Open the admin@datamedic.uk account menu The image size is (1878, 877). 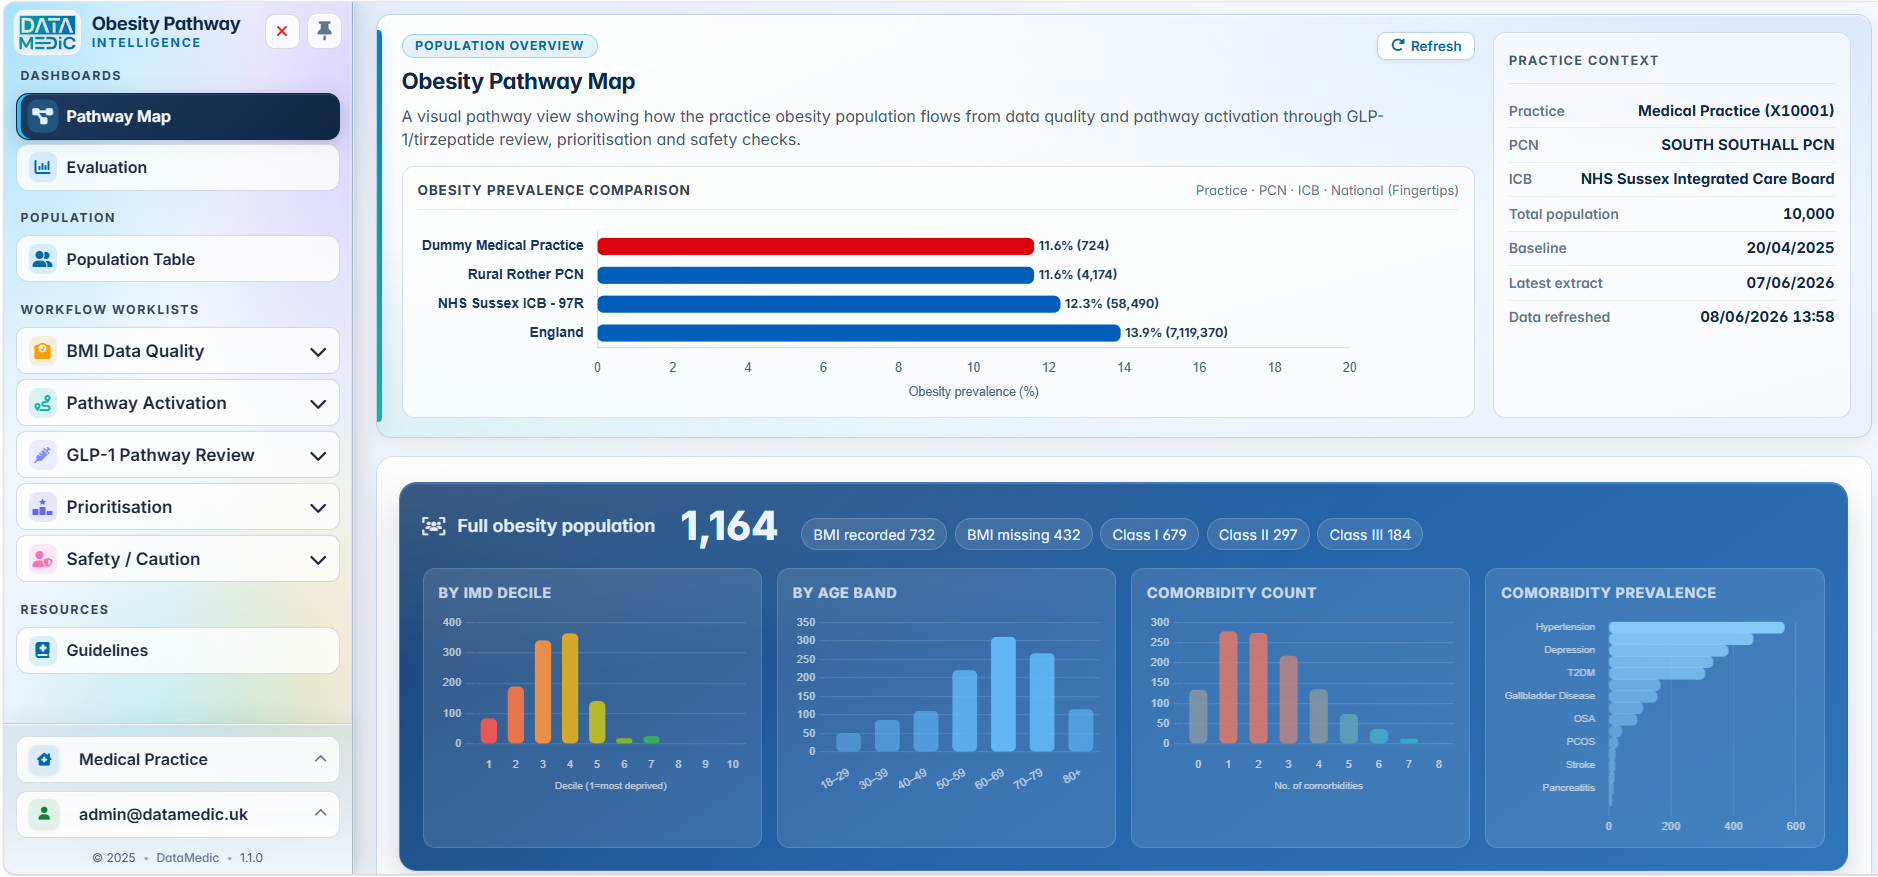[178, 814]
